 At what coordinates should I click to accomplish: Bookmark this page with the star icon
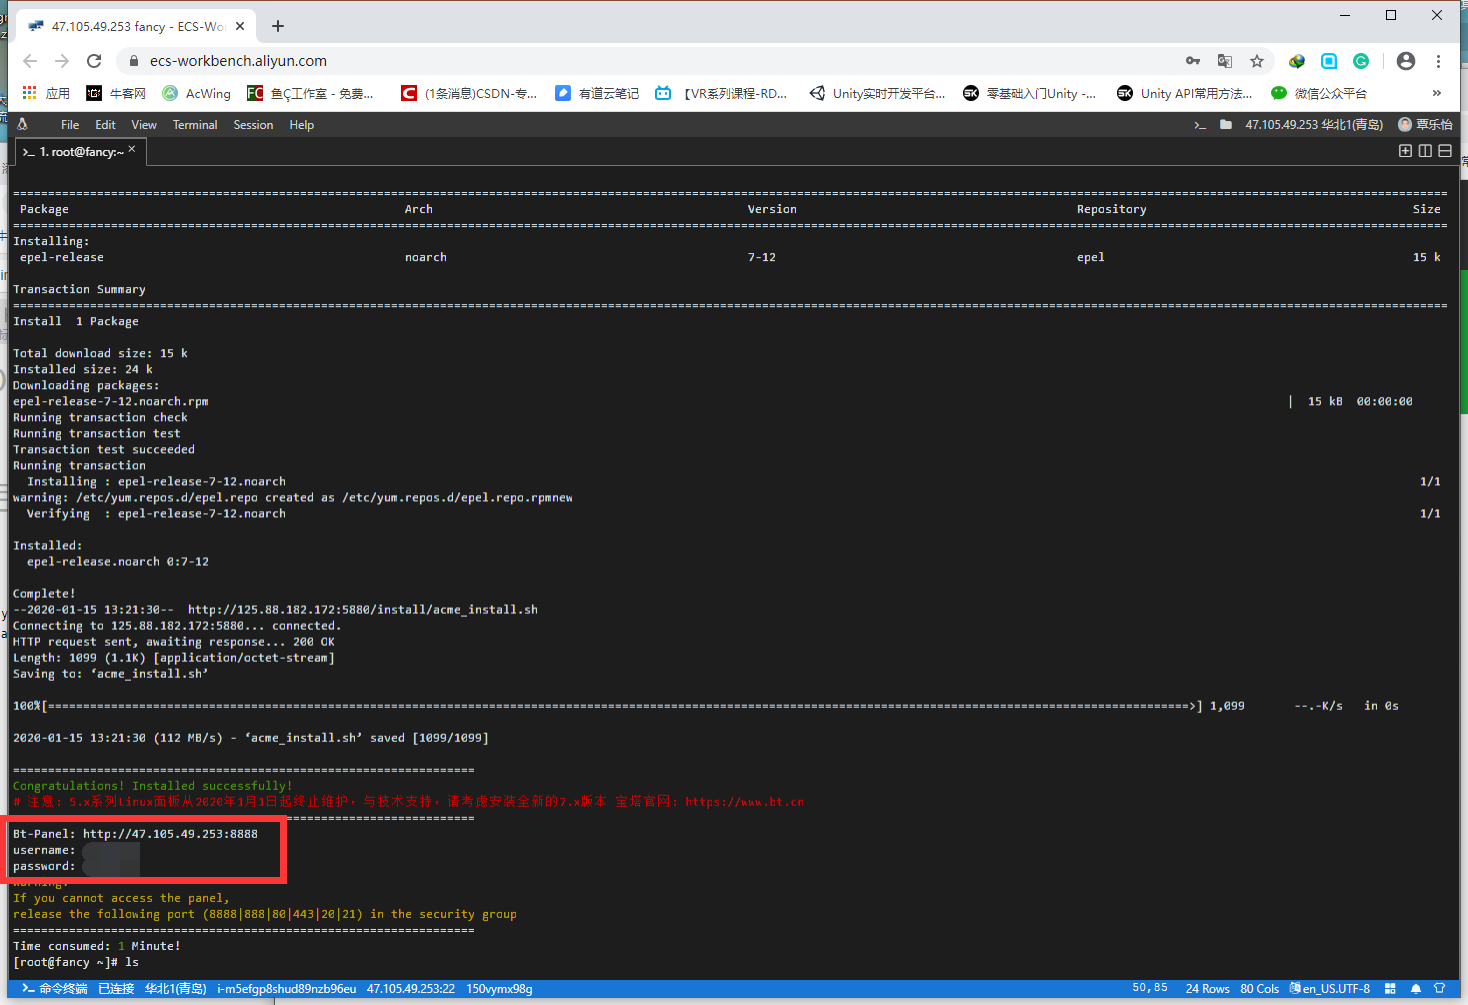(x=1257, y=61)
